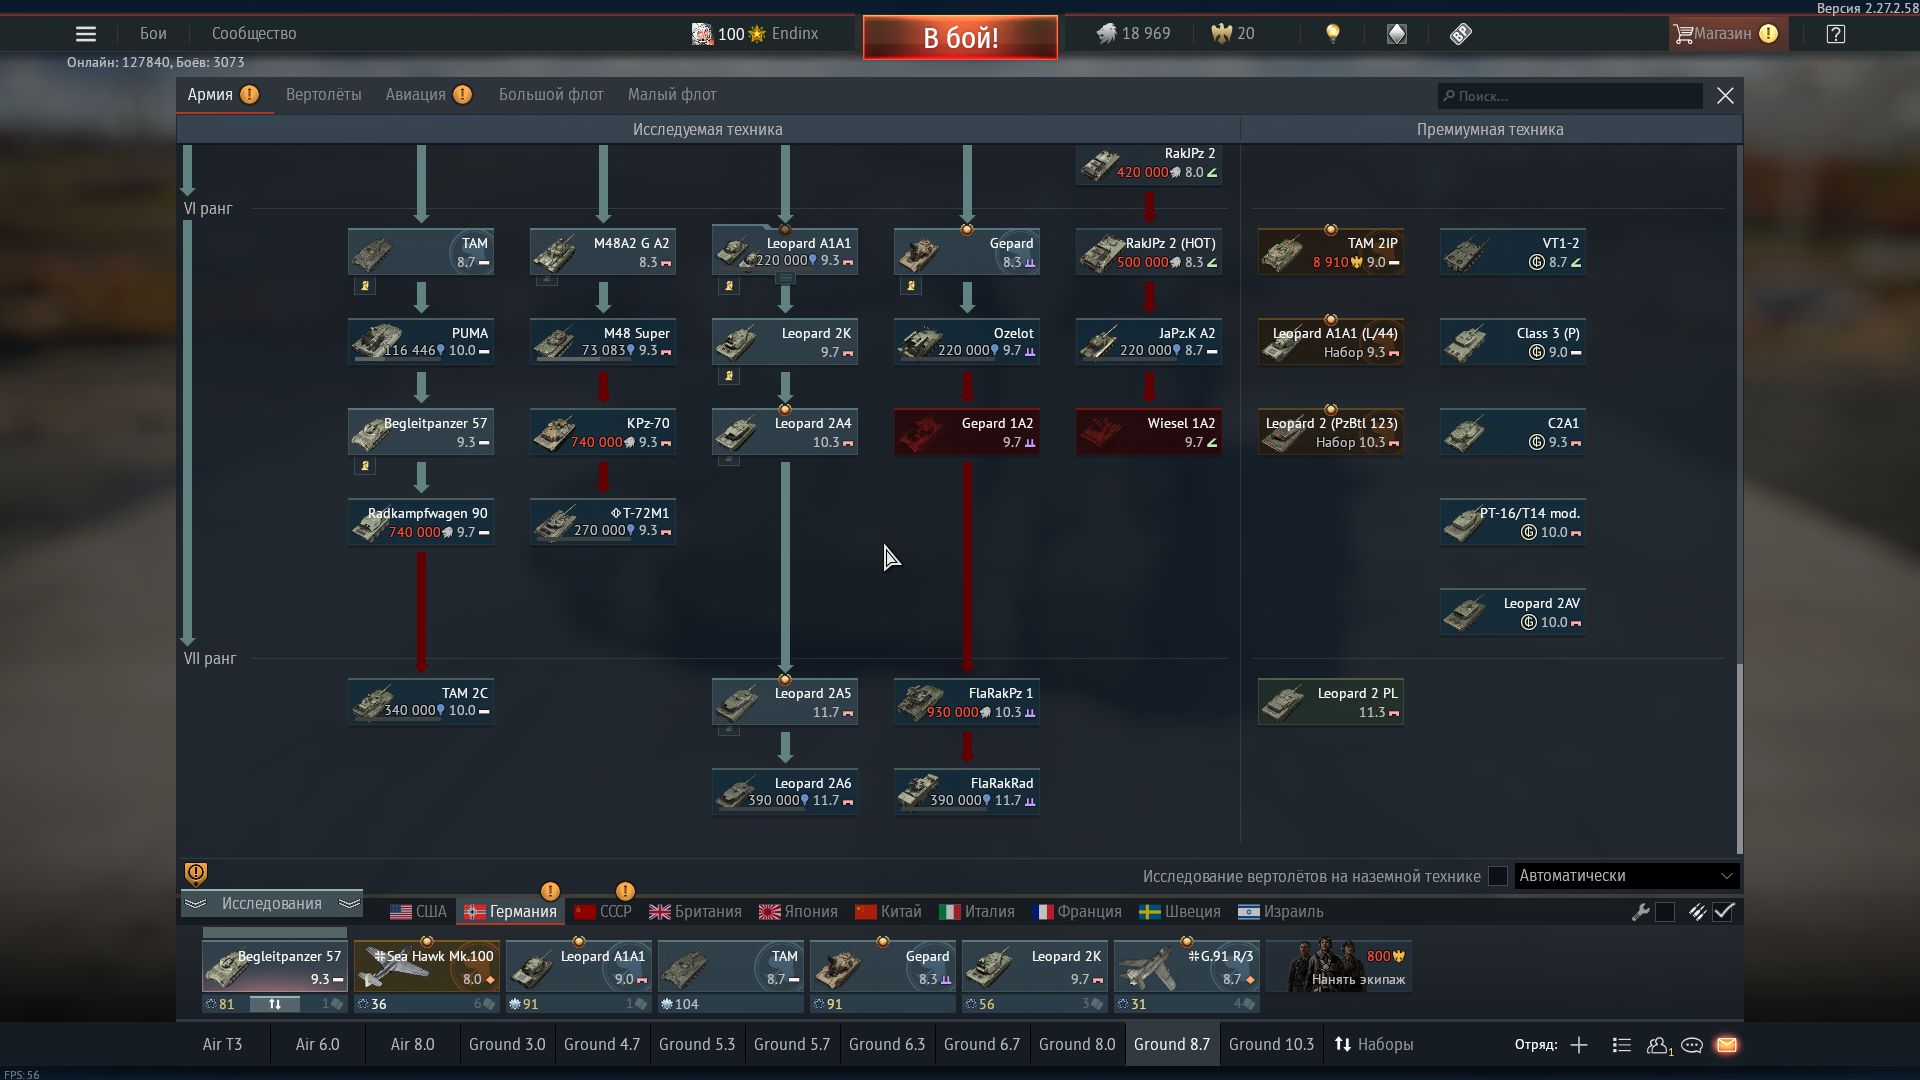Toggle helicopter research on ground vehicles checkbox
Screen dimensions: 1920x1080
1497,876
